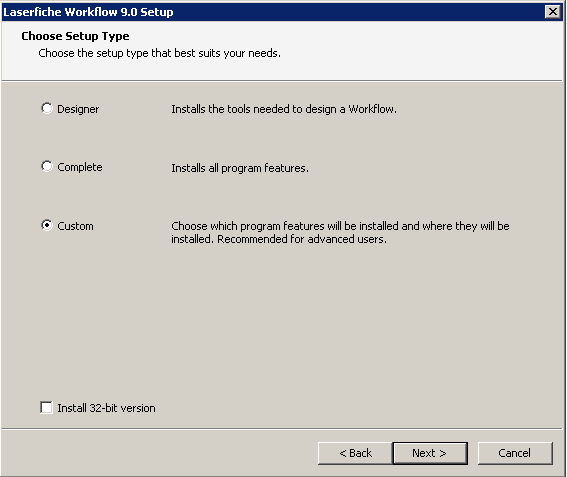
Task: Click the Designer option label
Action: tap(78, 109)
